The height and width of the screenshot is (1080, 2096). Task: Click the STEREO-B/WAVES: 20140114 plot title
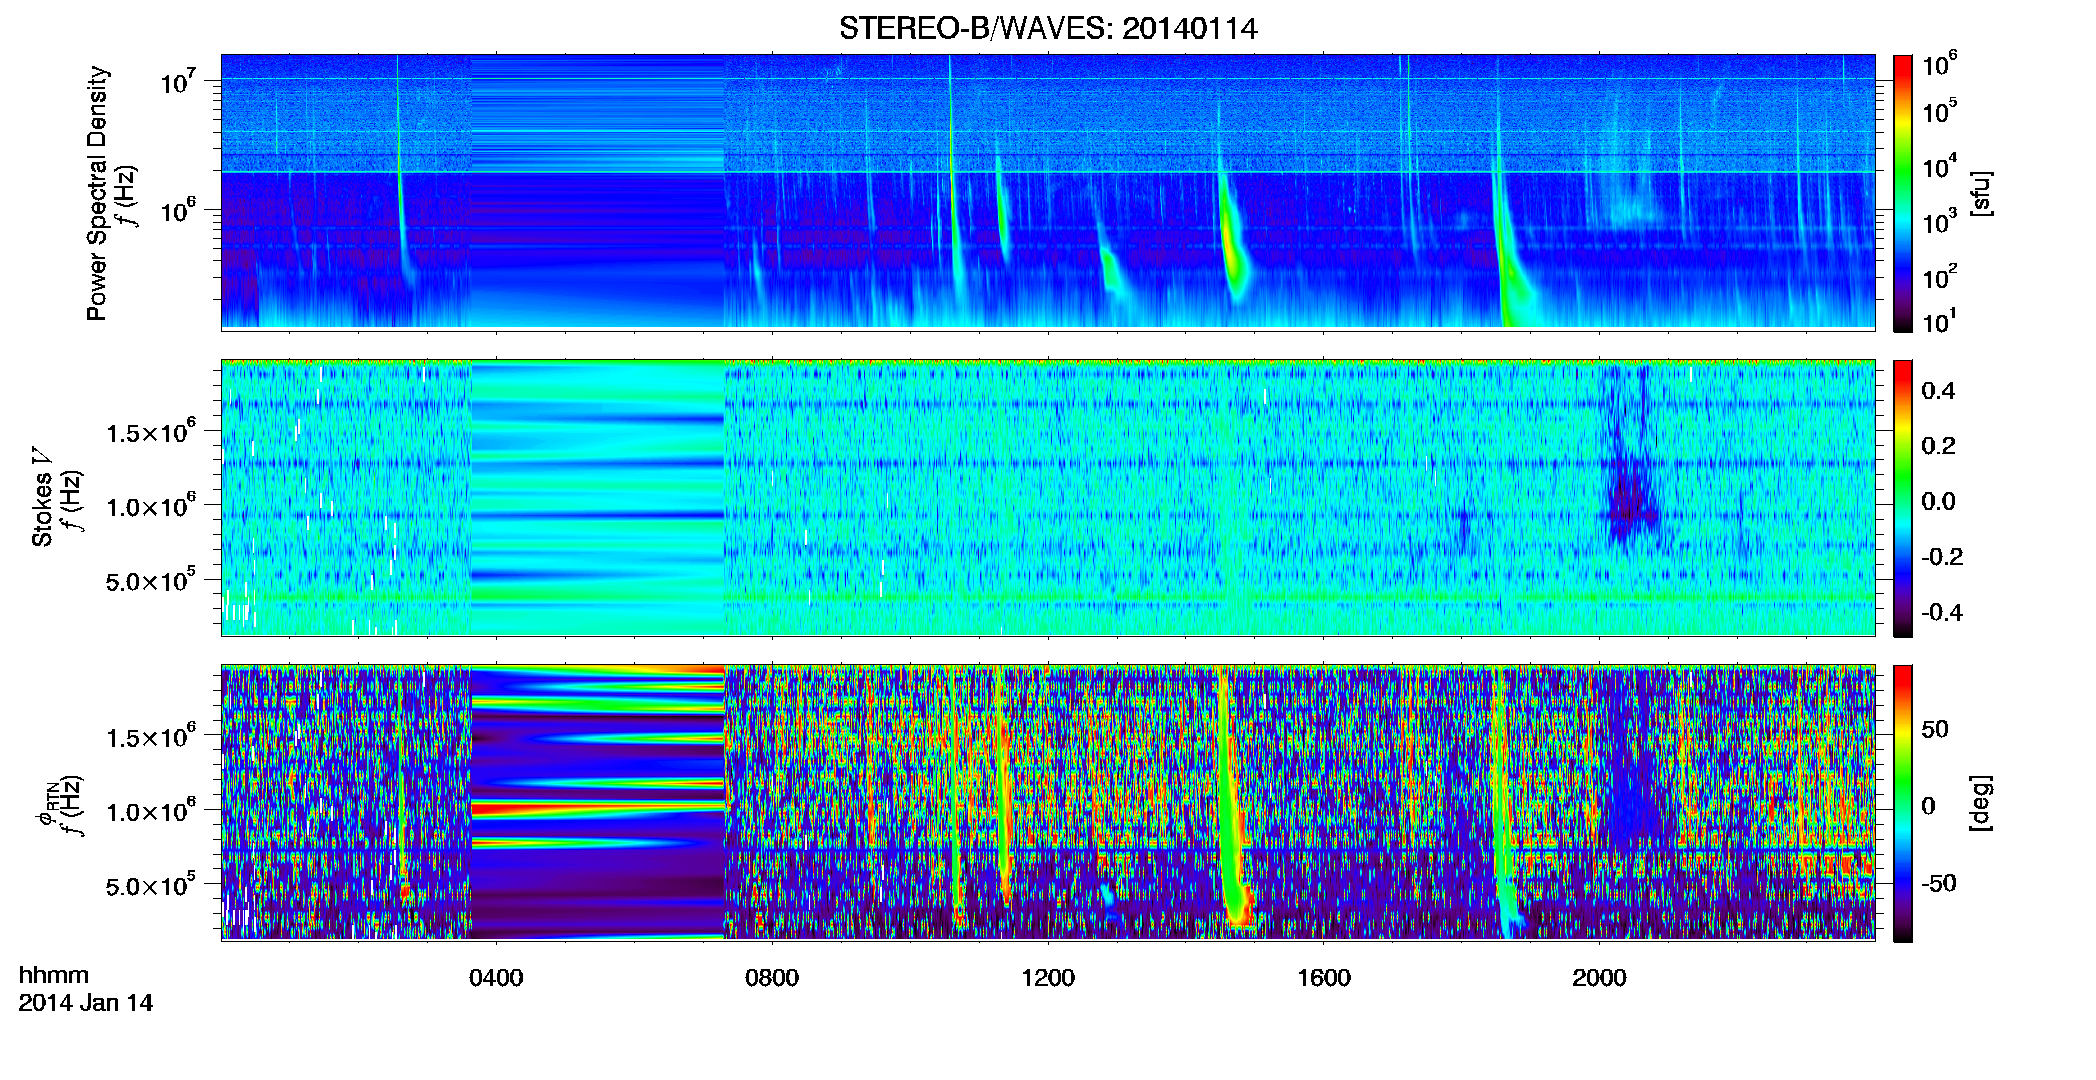[x=1048, y=29]
